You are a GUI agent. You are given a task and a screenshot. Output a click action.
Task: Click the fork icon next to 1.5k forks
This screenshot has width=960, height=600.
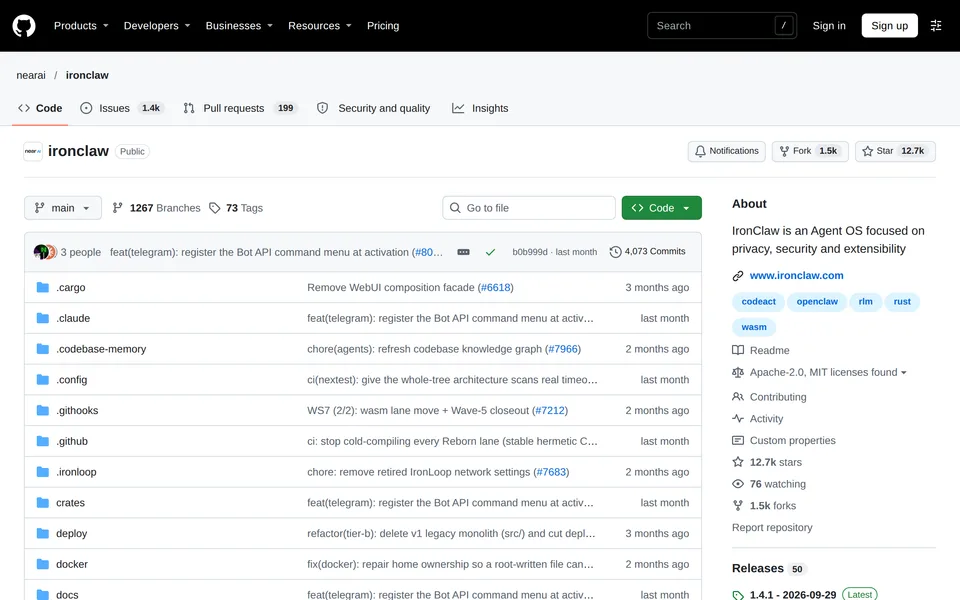(x=738, y=506)
